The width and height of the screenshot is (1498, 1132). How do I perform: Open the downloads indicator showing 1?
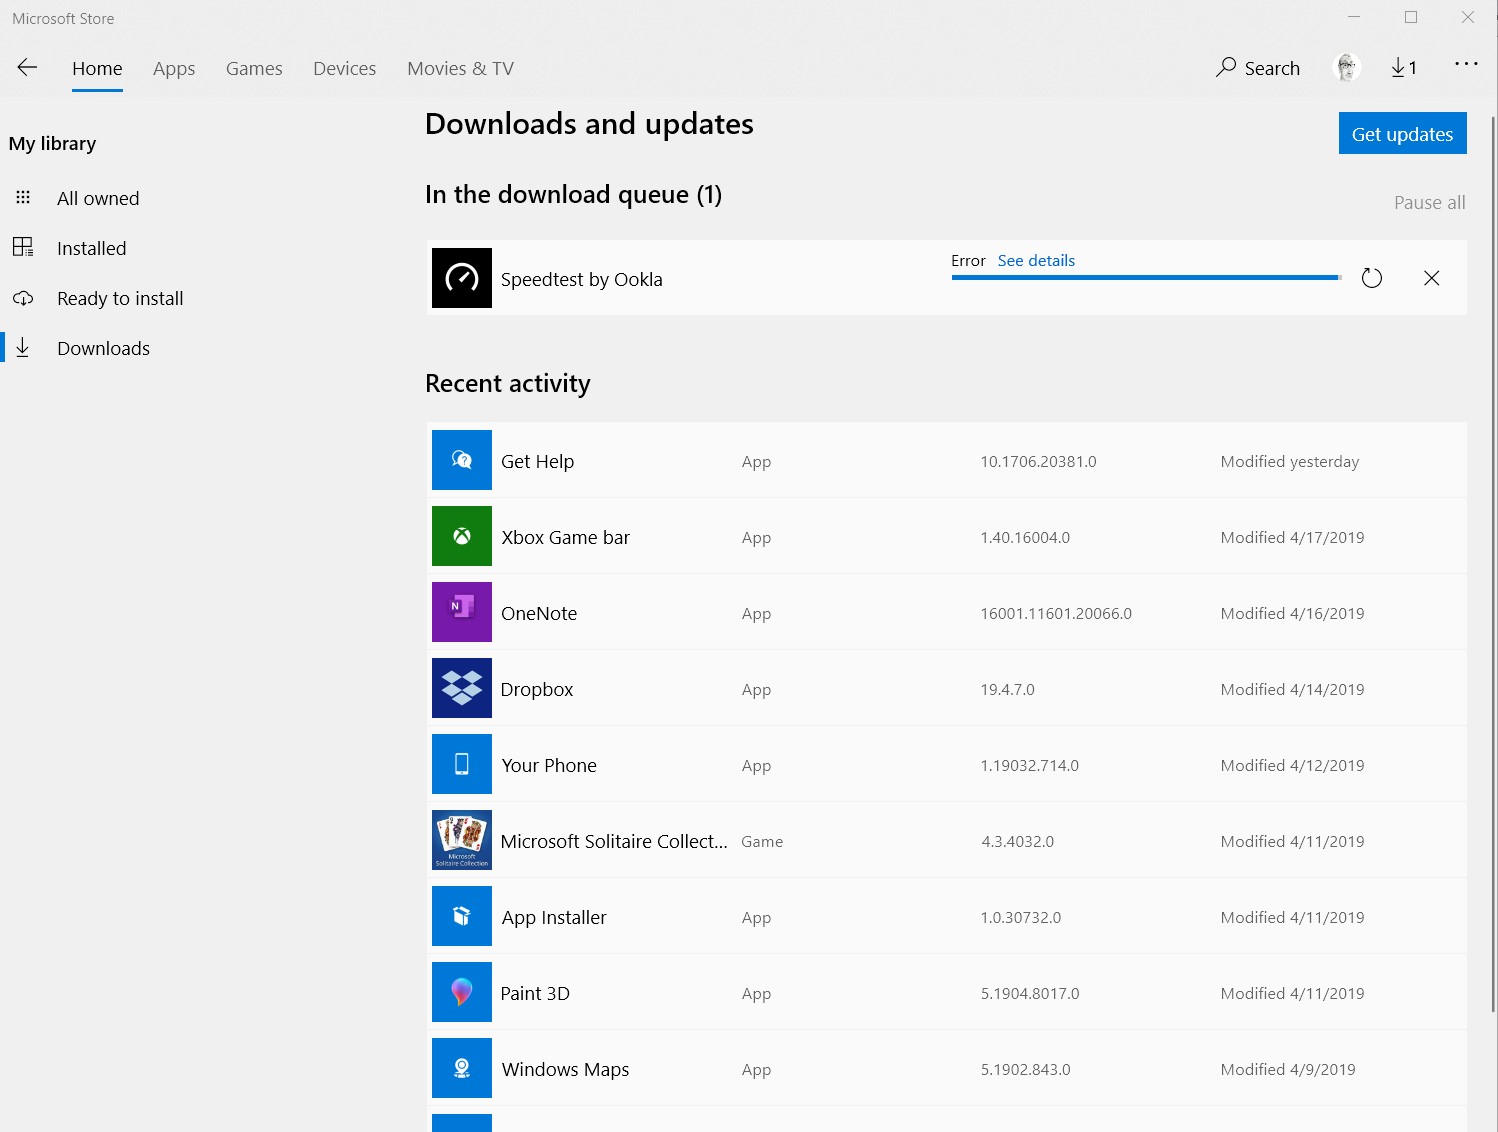(x=1403, y=68)
